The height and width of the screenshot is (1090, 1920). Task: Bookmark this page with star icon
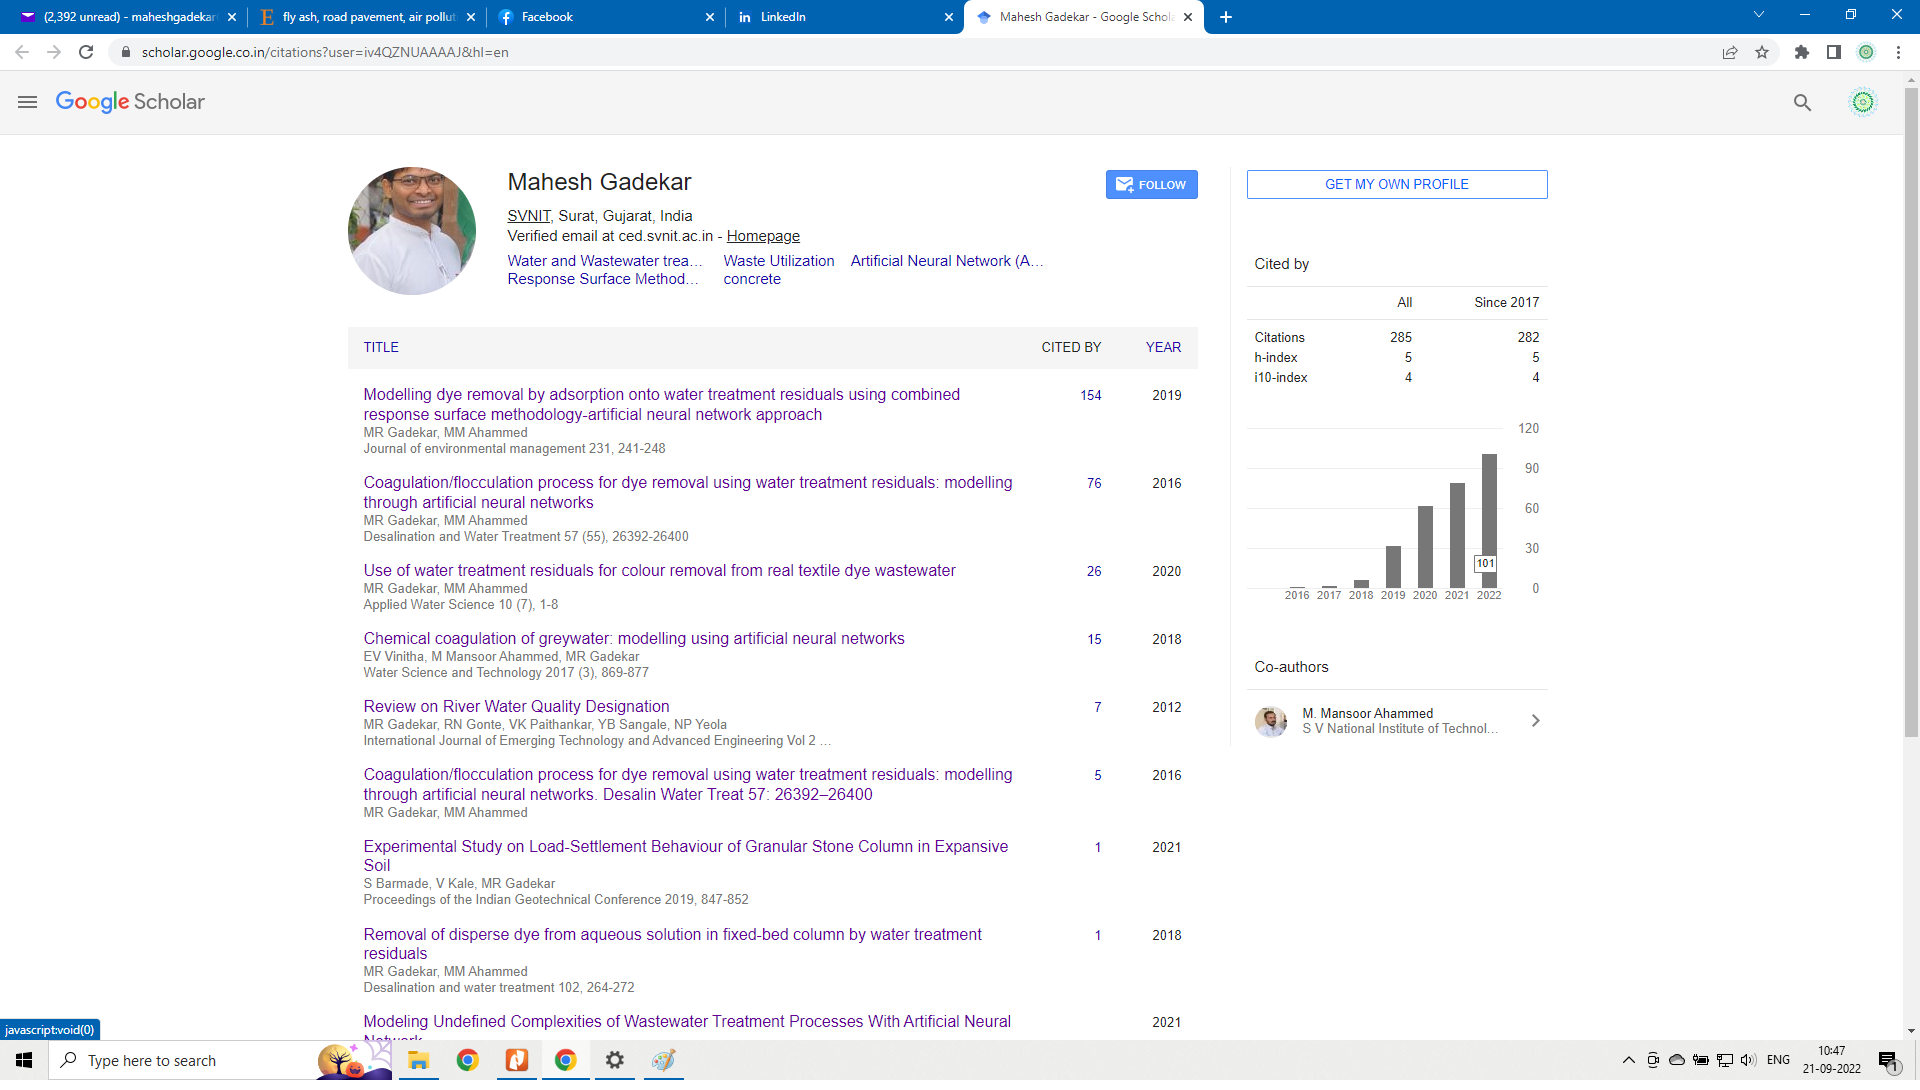1762,52
